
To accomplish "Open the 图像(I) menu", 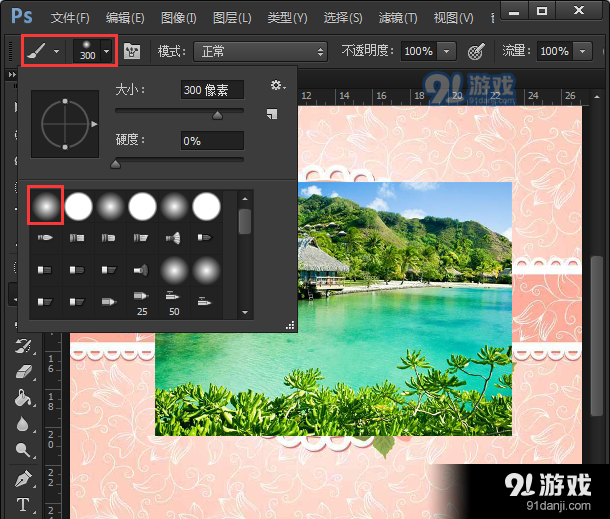I will pyautogui.click(x=179, y=18).
